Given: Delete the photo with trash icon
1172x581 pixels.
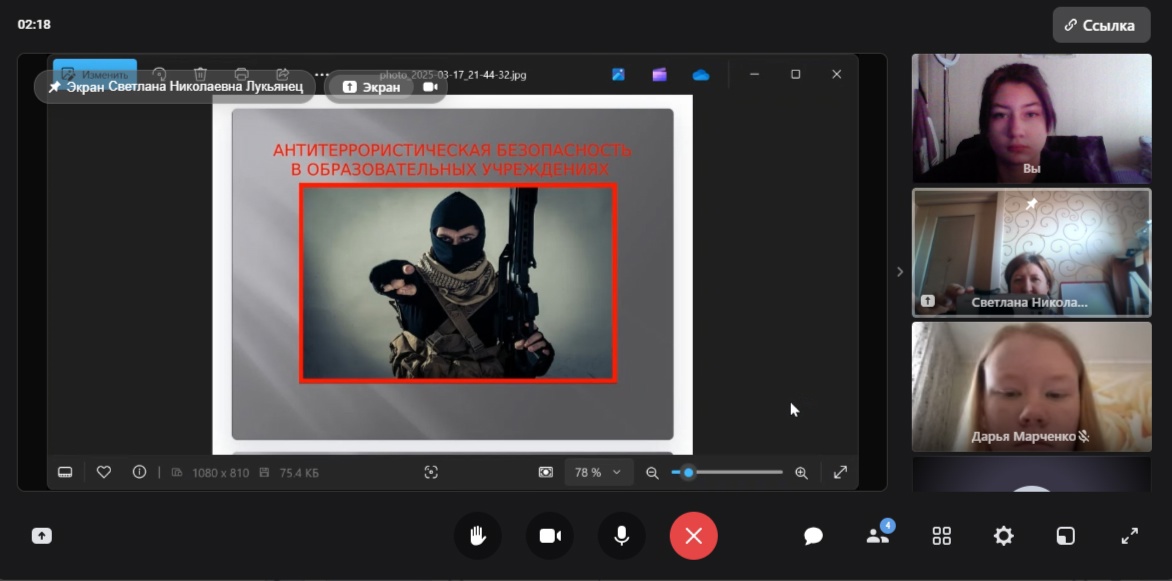Looking at the screenshot, I should pyautogui.click(x=200, y=74).
